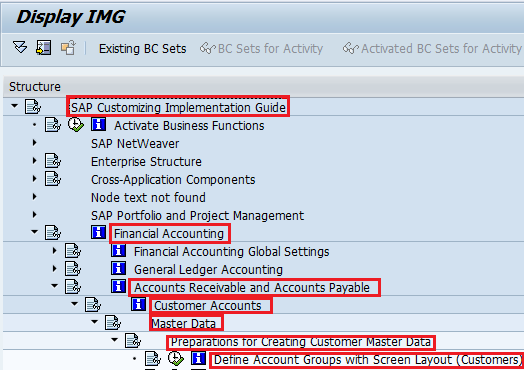Expand SAP Portfolio and Project Management
524x370 pixels.
point(34,215)
